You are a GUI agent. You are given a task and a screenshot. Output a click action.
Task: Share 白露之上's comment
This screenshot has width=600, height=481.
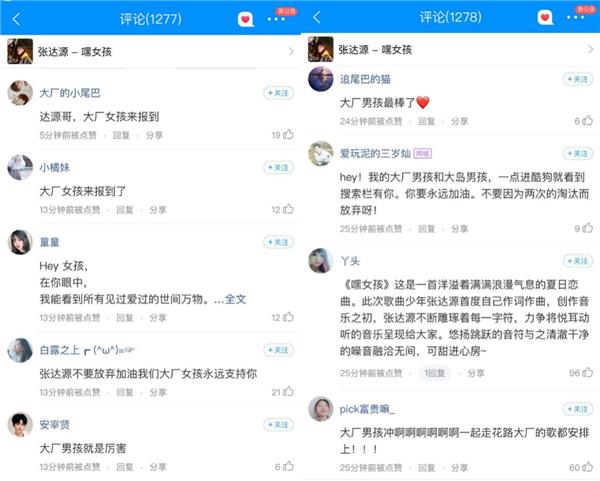point(158,392)
